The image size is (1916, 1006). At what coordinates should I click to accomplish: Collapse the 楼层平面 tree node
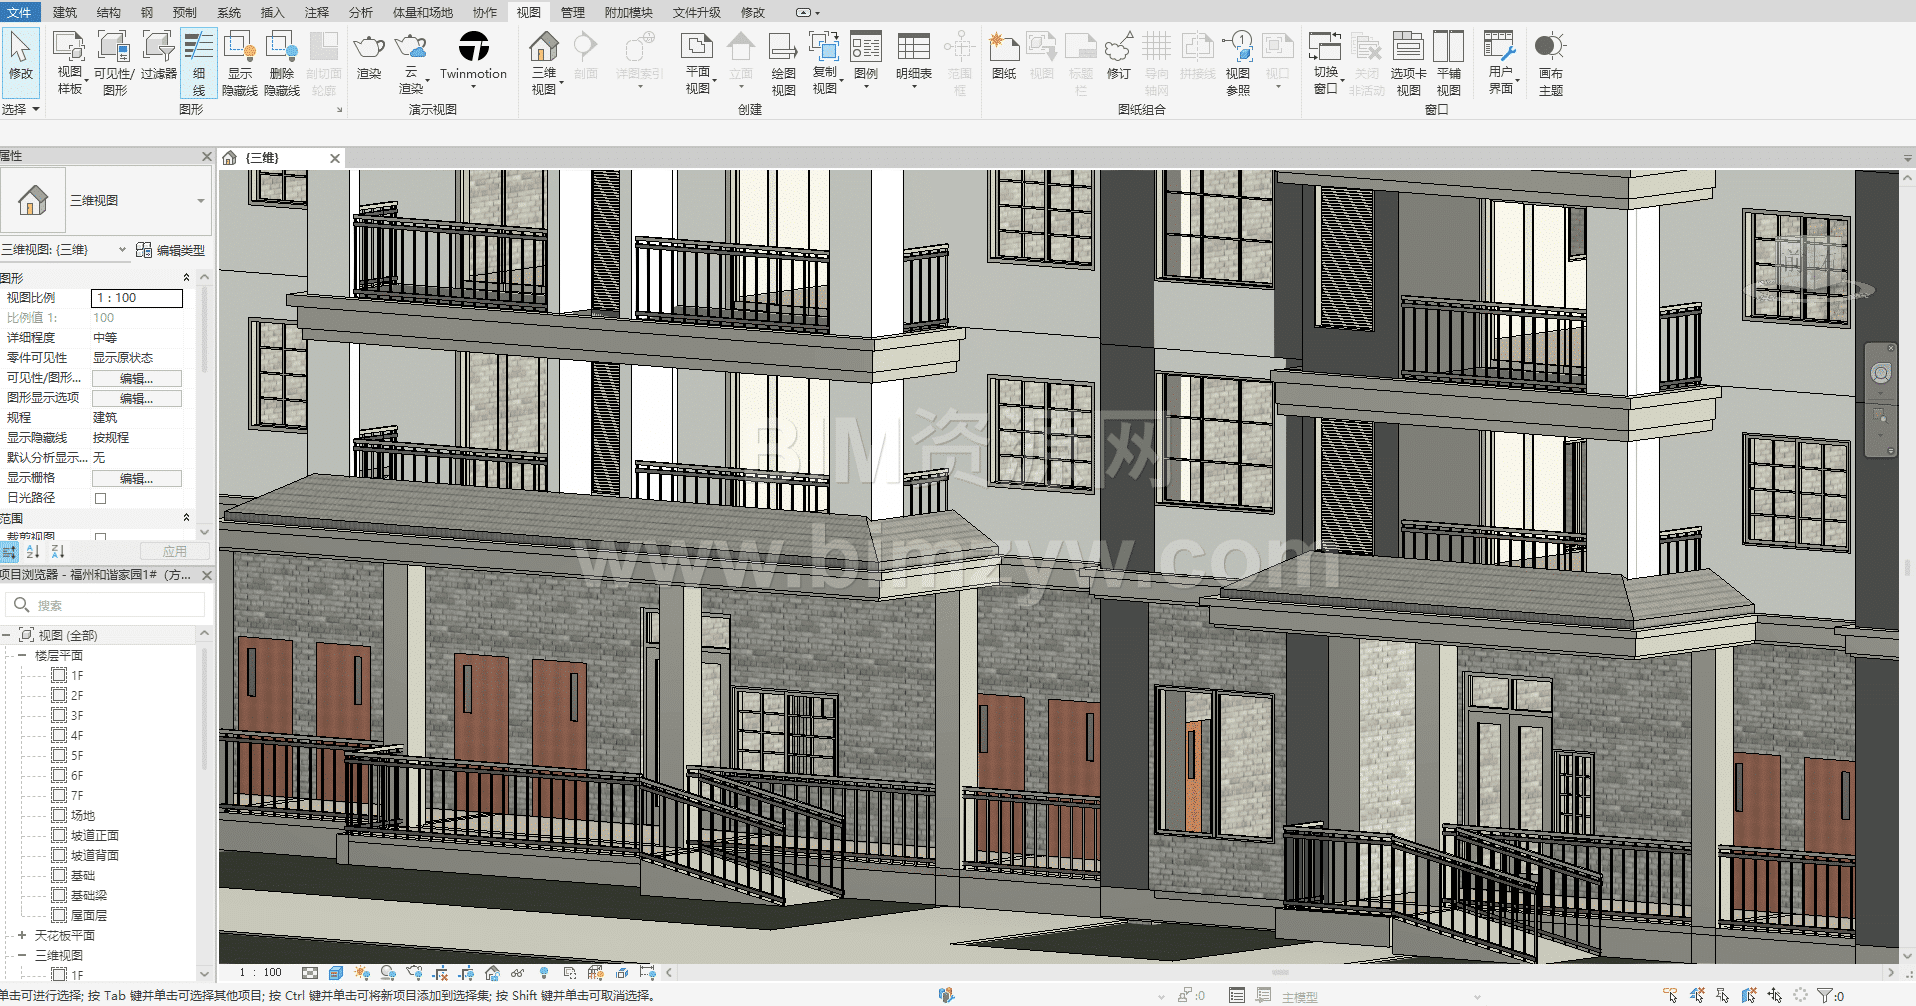(x=22, y=656)
